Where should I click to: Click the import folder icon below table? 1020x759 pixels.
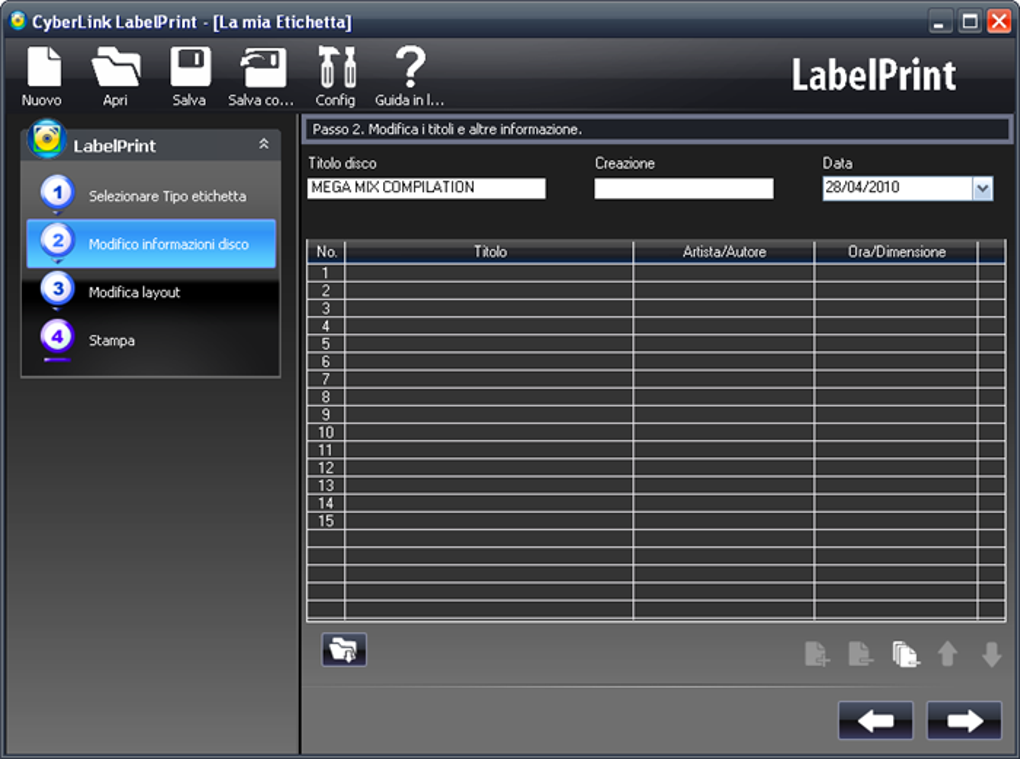pos(344,650)
